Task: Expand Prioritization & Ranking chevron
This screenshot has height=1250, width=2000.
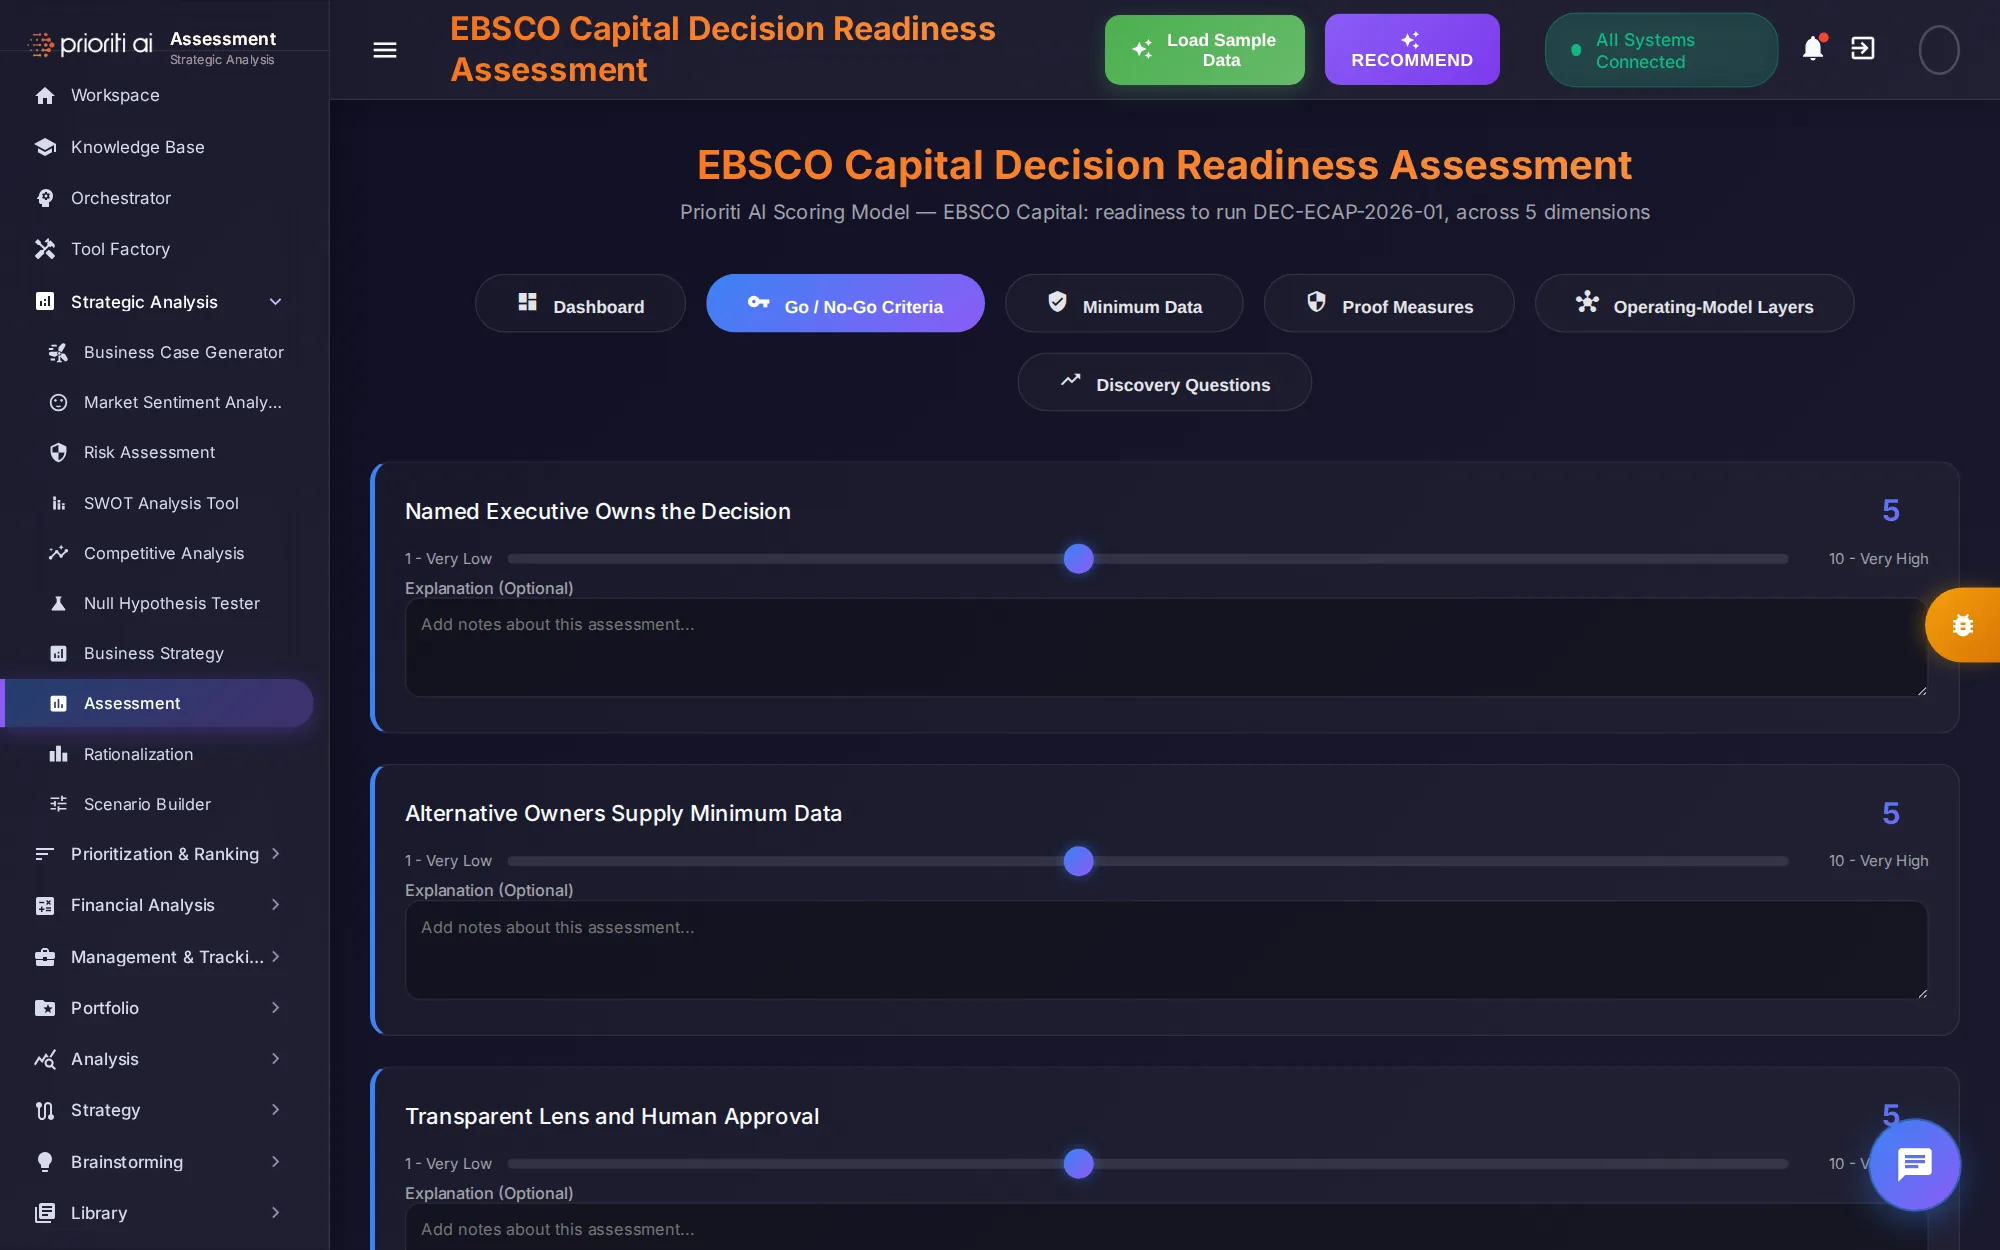Action: [x=276, y=854]
